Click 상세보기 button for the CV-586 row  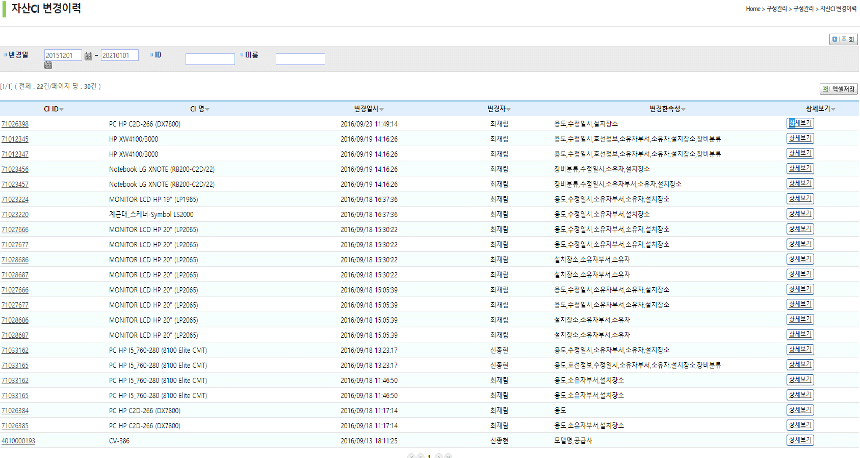pyautogui.click(x=800, y=439)
